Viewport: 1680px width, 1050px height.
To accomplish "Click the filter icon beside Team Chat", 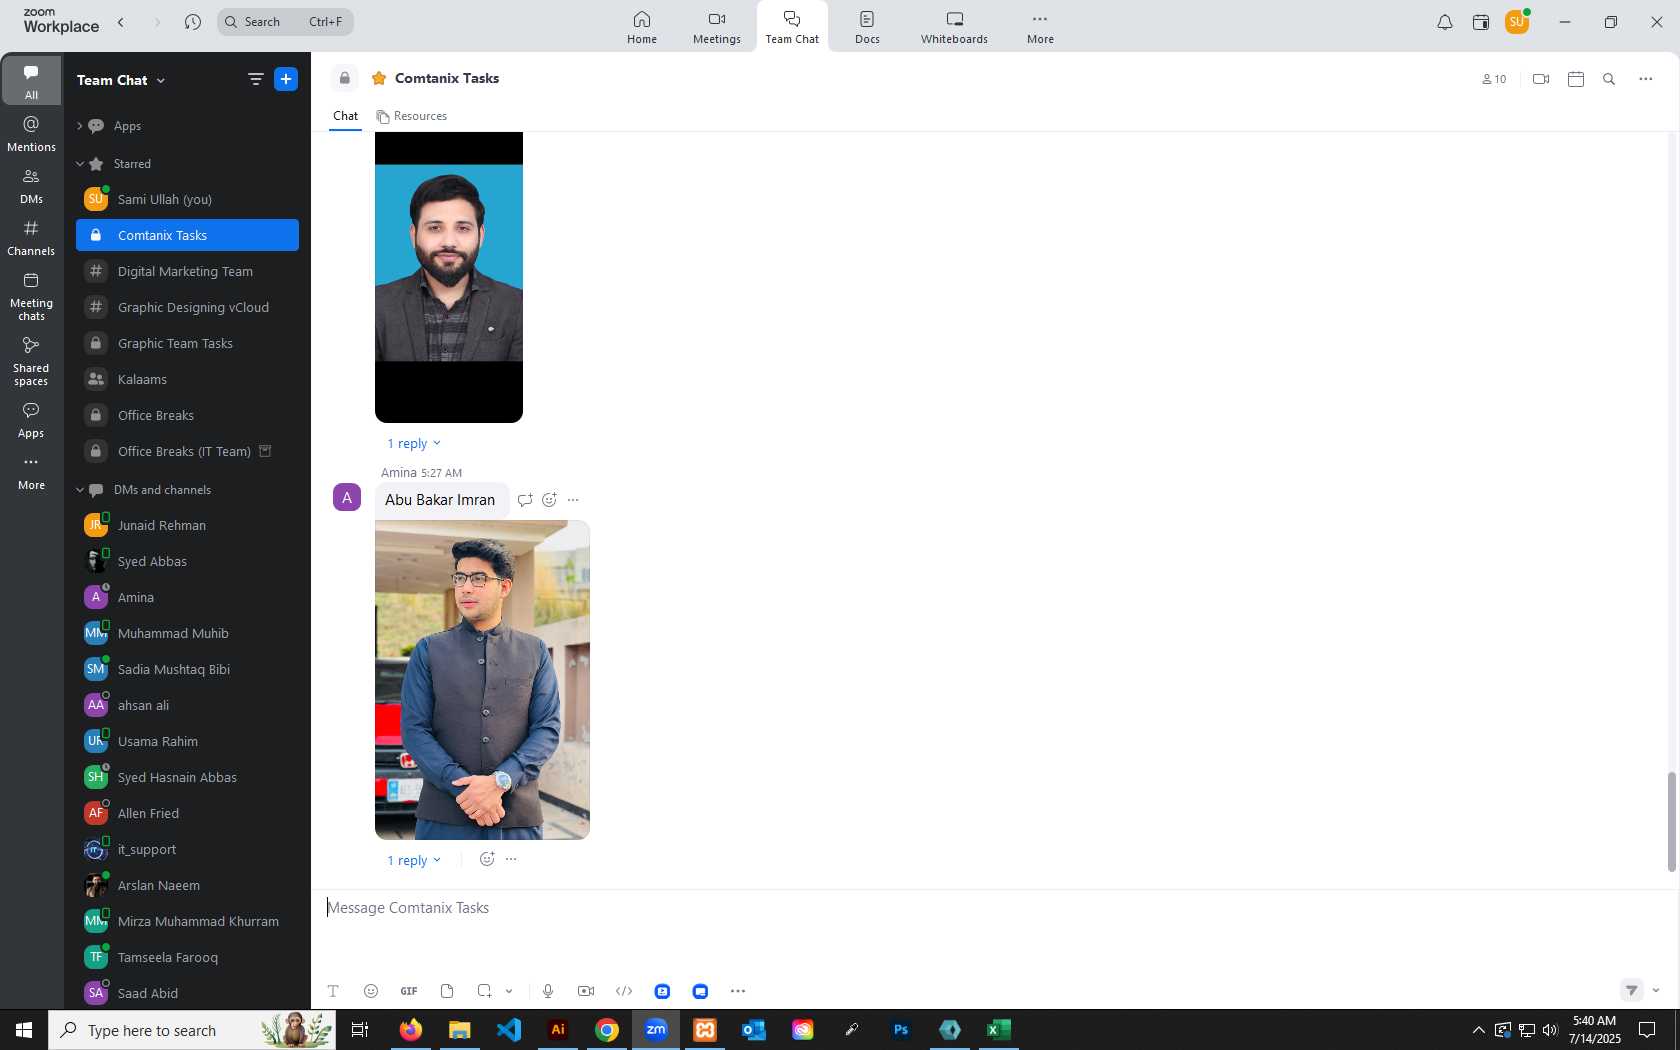I will 256,79.
